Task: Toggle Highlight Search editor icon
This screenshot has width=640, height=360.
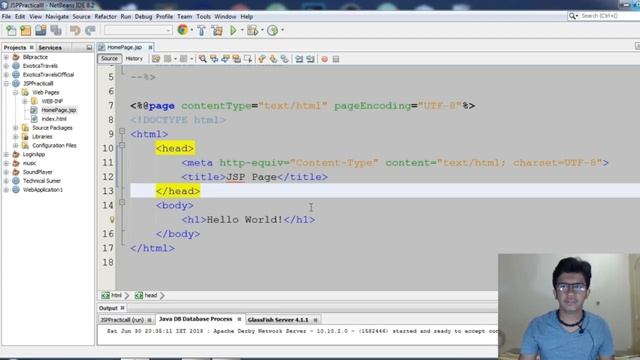Action: pyautogui.click(x=237, y=59)
